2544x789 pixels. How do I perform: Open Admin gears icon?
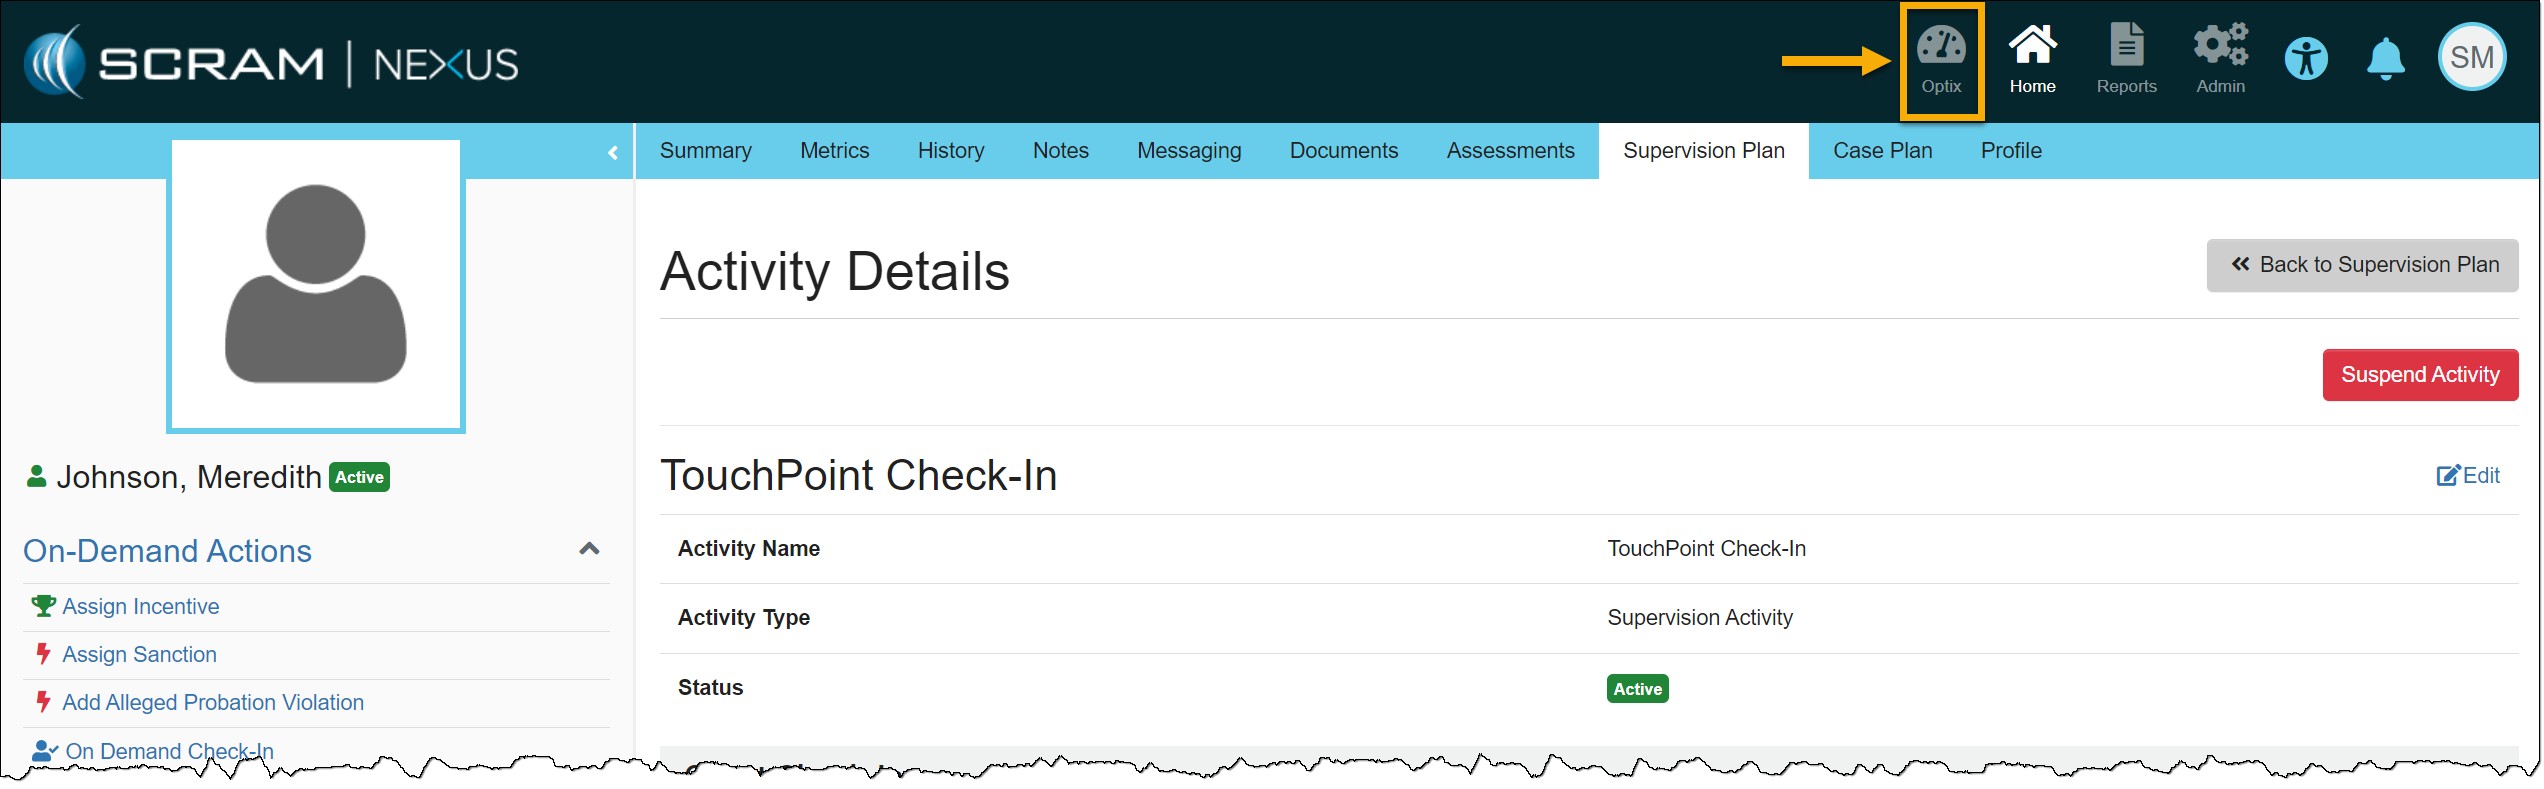[2220, 60]
